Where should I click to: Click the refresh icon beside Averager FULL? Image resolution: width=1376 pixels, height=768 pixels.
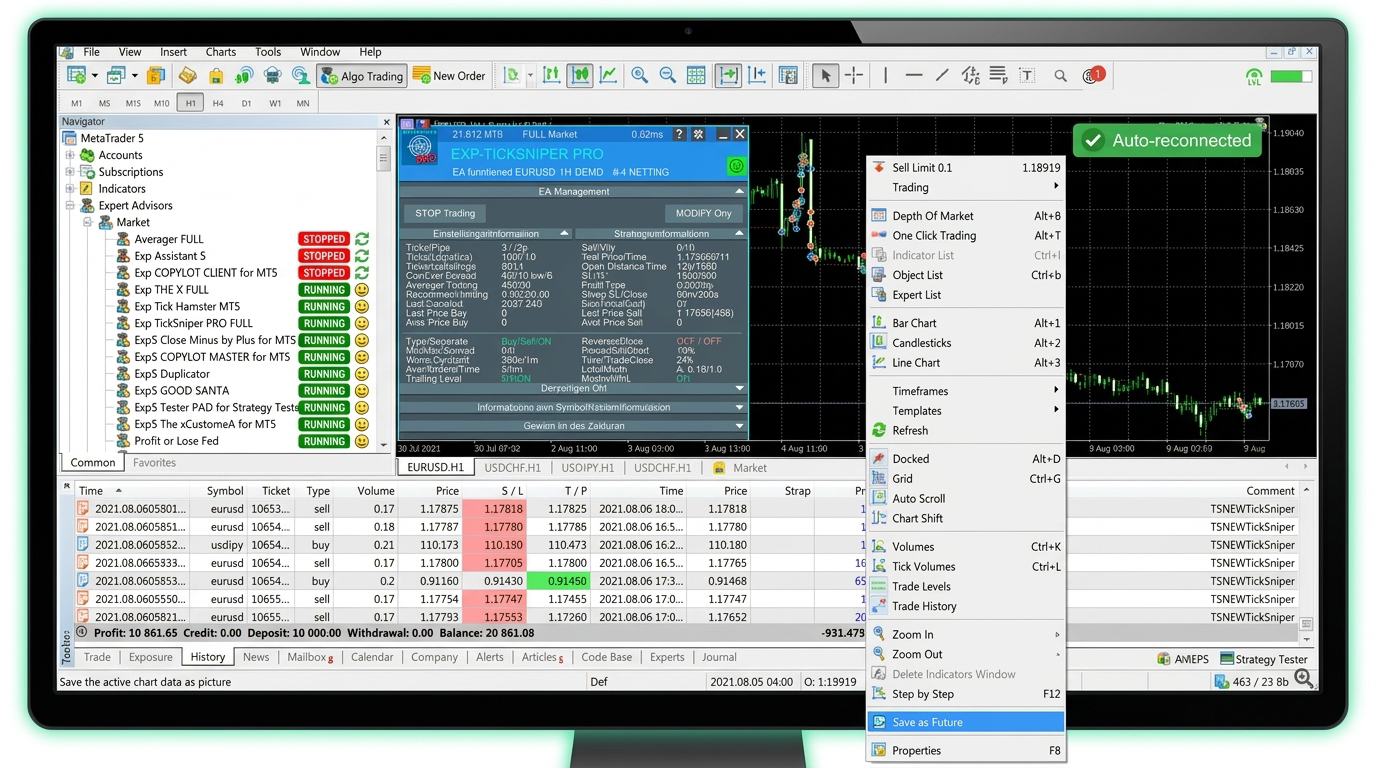click(362, 239)
